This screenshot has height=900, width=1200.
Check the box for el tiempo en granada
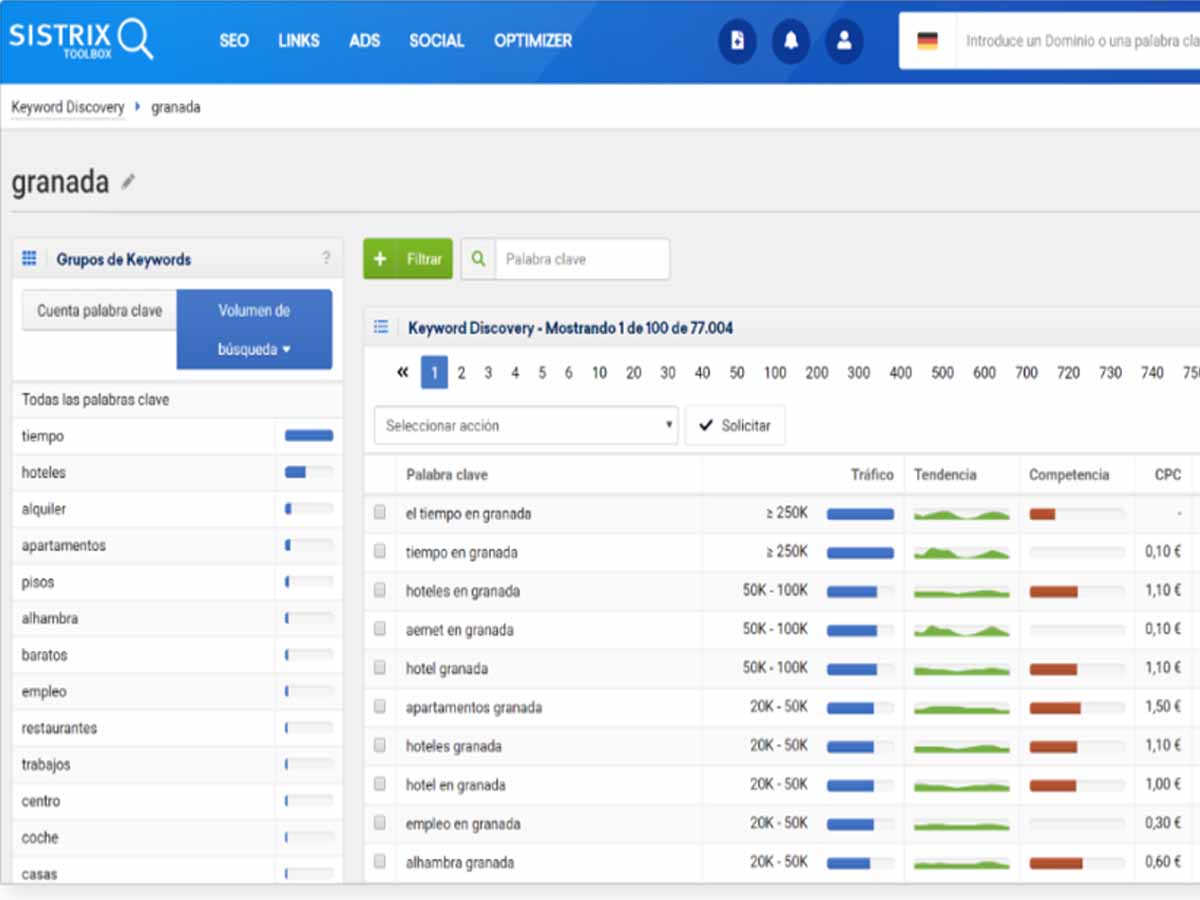(x=380, y=513)
